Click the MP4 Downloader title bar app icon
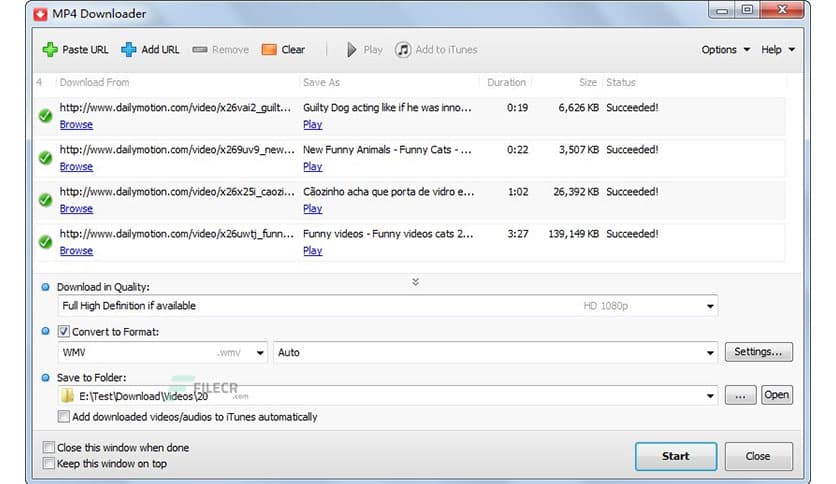 click(40, 14)
